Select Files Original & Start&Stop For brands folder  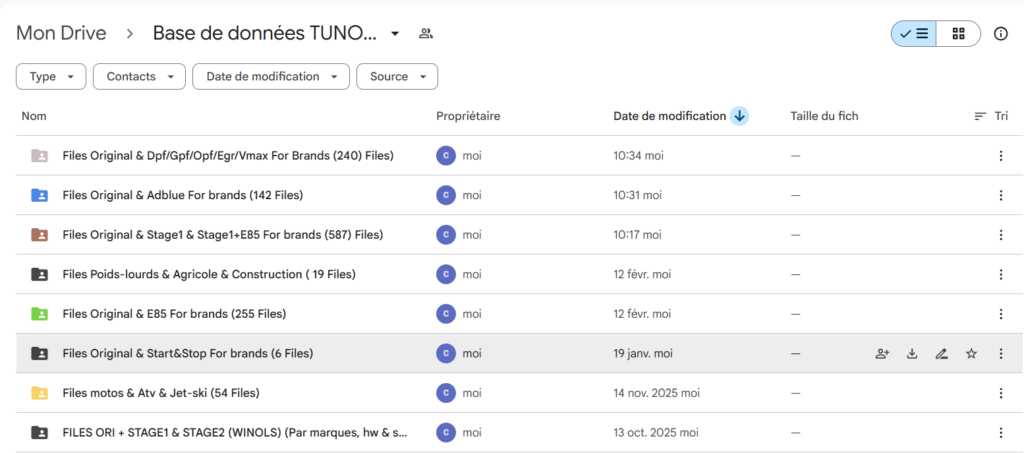click(x=188, y=354)
